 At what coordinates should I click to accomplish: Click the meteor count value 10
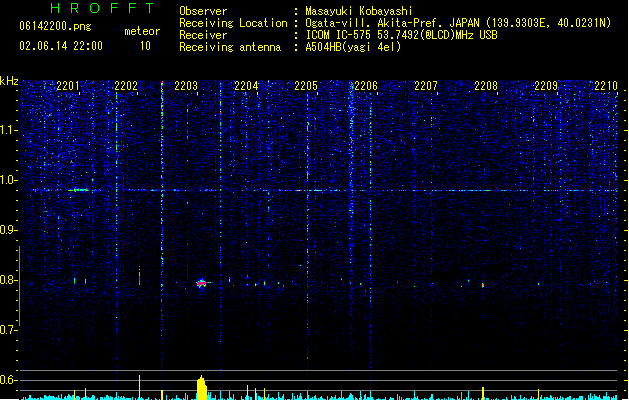click(x=145, y=46)
